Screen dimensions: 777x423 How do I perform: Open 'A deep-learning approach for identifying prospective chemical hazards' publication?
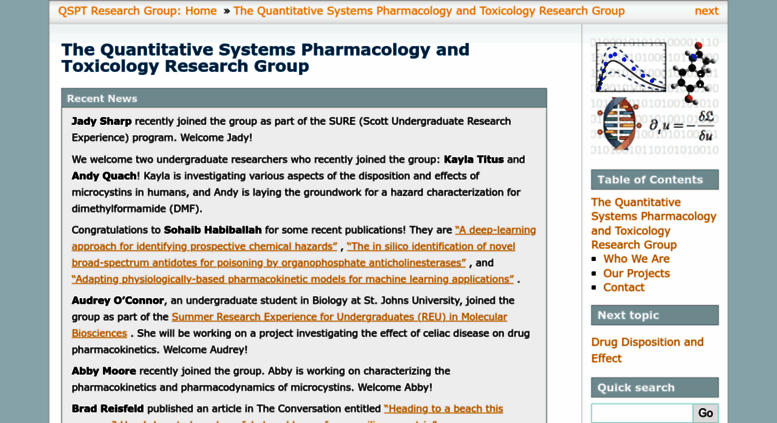(304, 238)
